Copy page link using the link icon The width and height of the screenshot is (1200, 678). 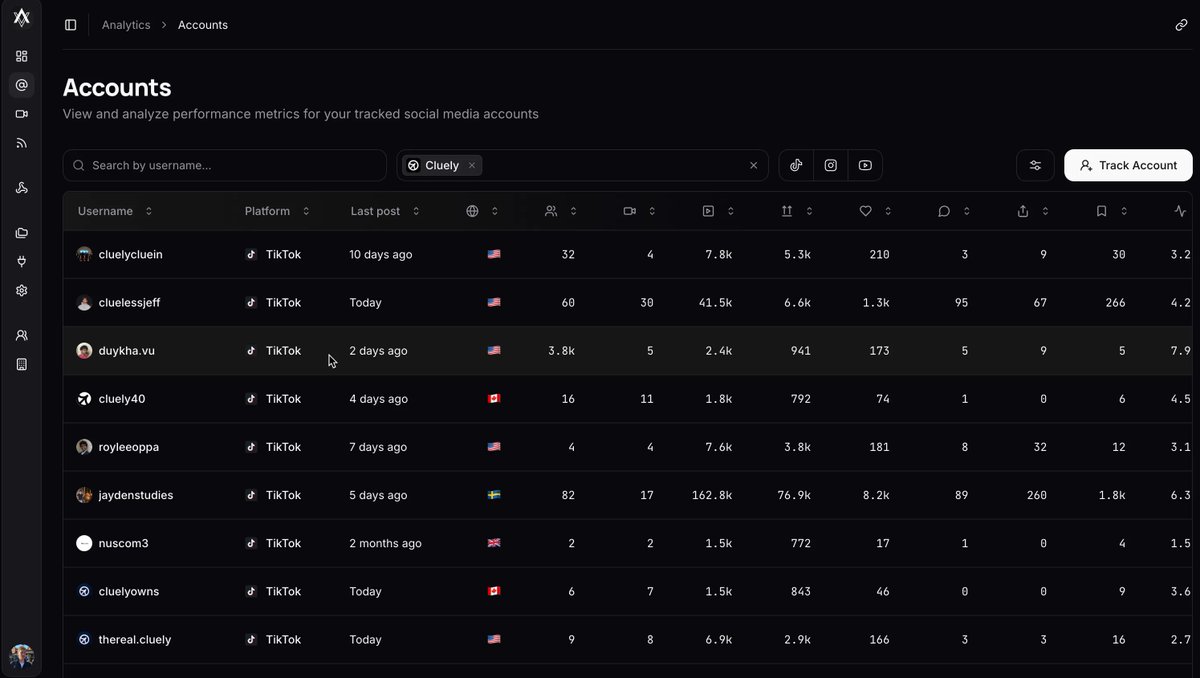[1181, 25]
